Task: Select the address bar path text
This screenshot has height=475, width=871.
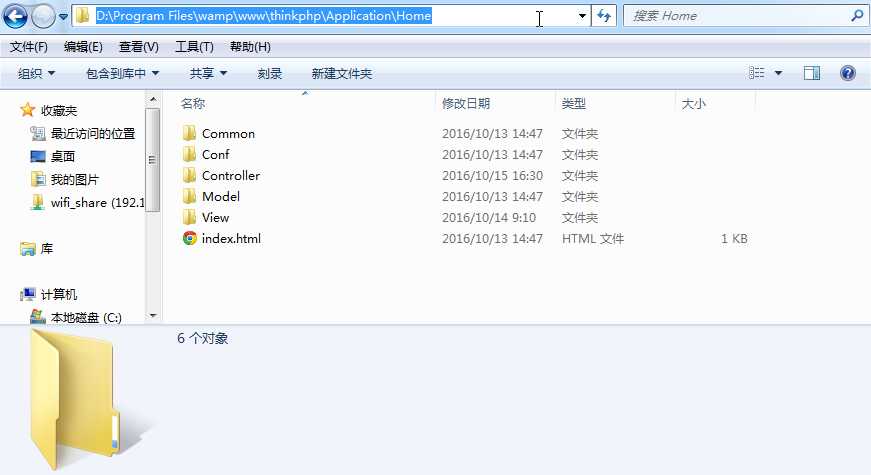Action: (x=264, y=16)
